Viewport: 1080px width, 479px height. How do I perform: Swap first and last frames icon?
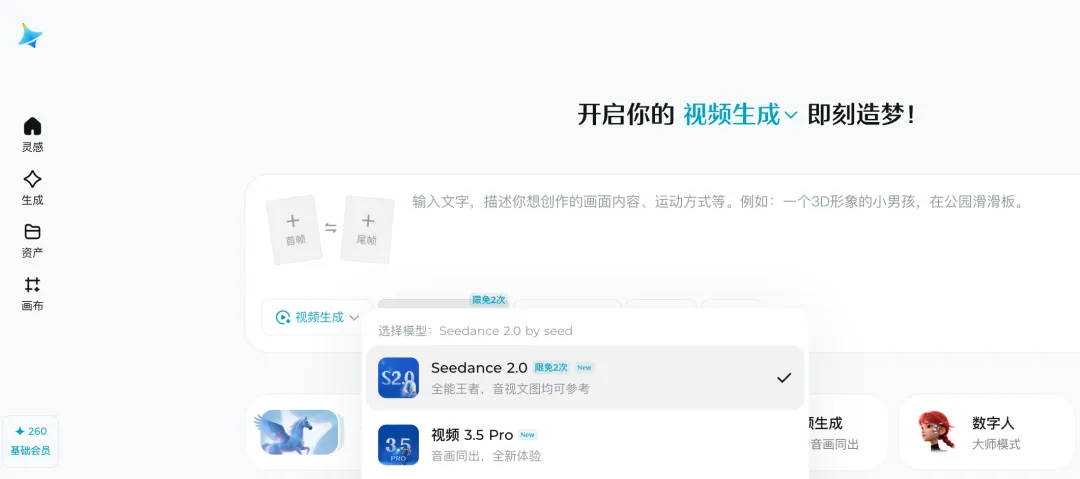pyautogui.click(x=331, y=228)
